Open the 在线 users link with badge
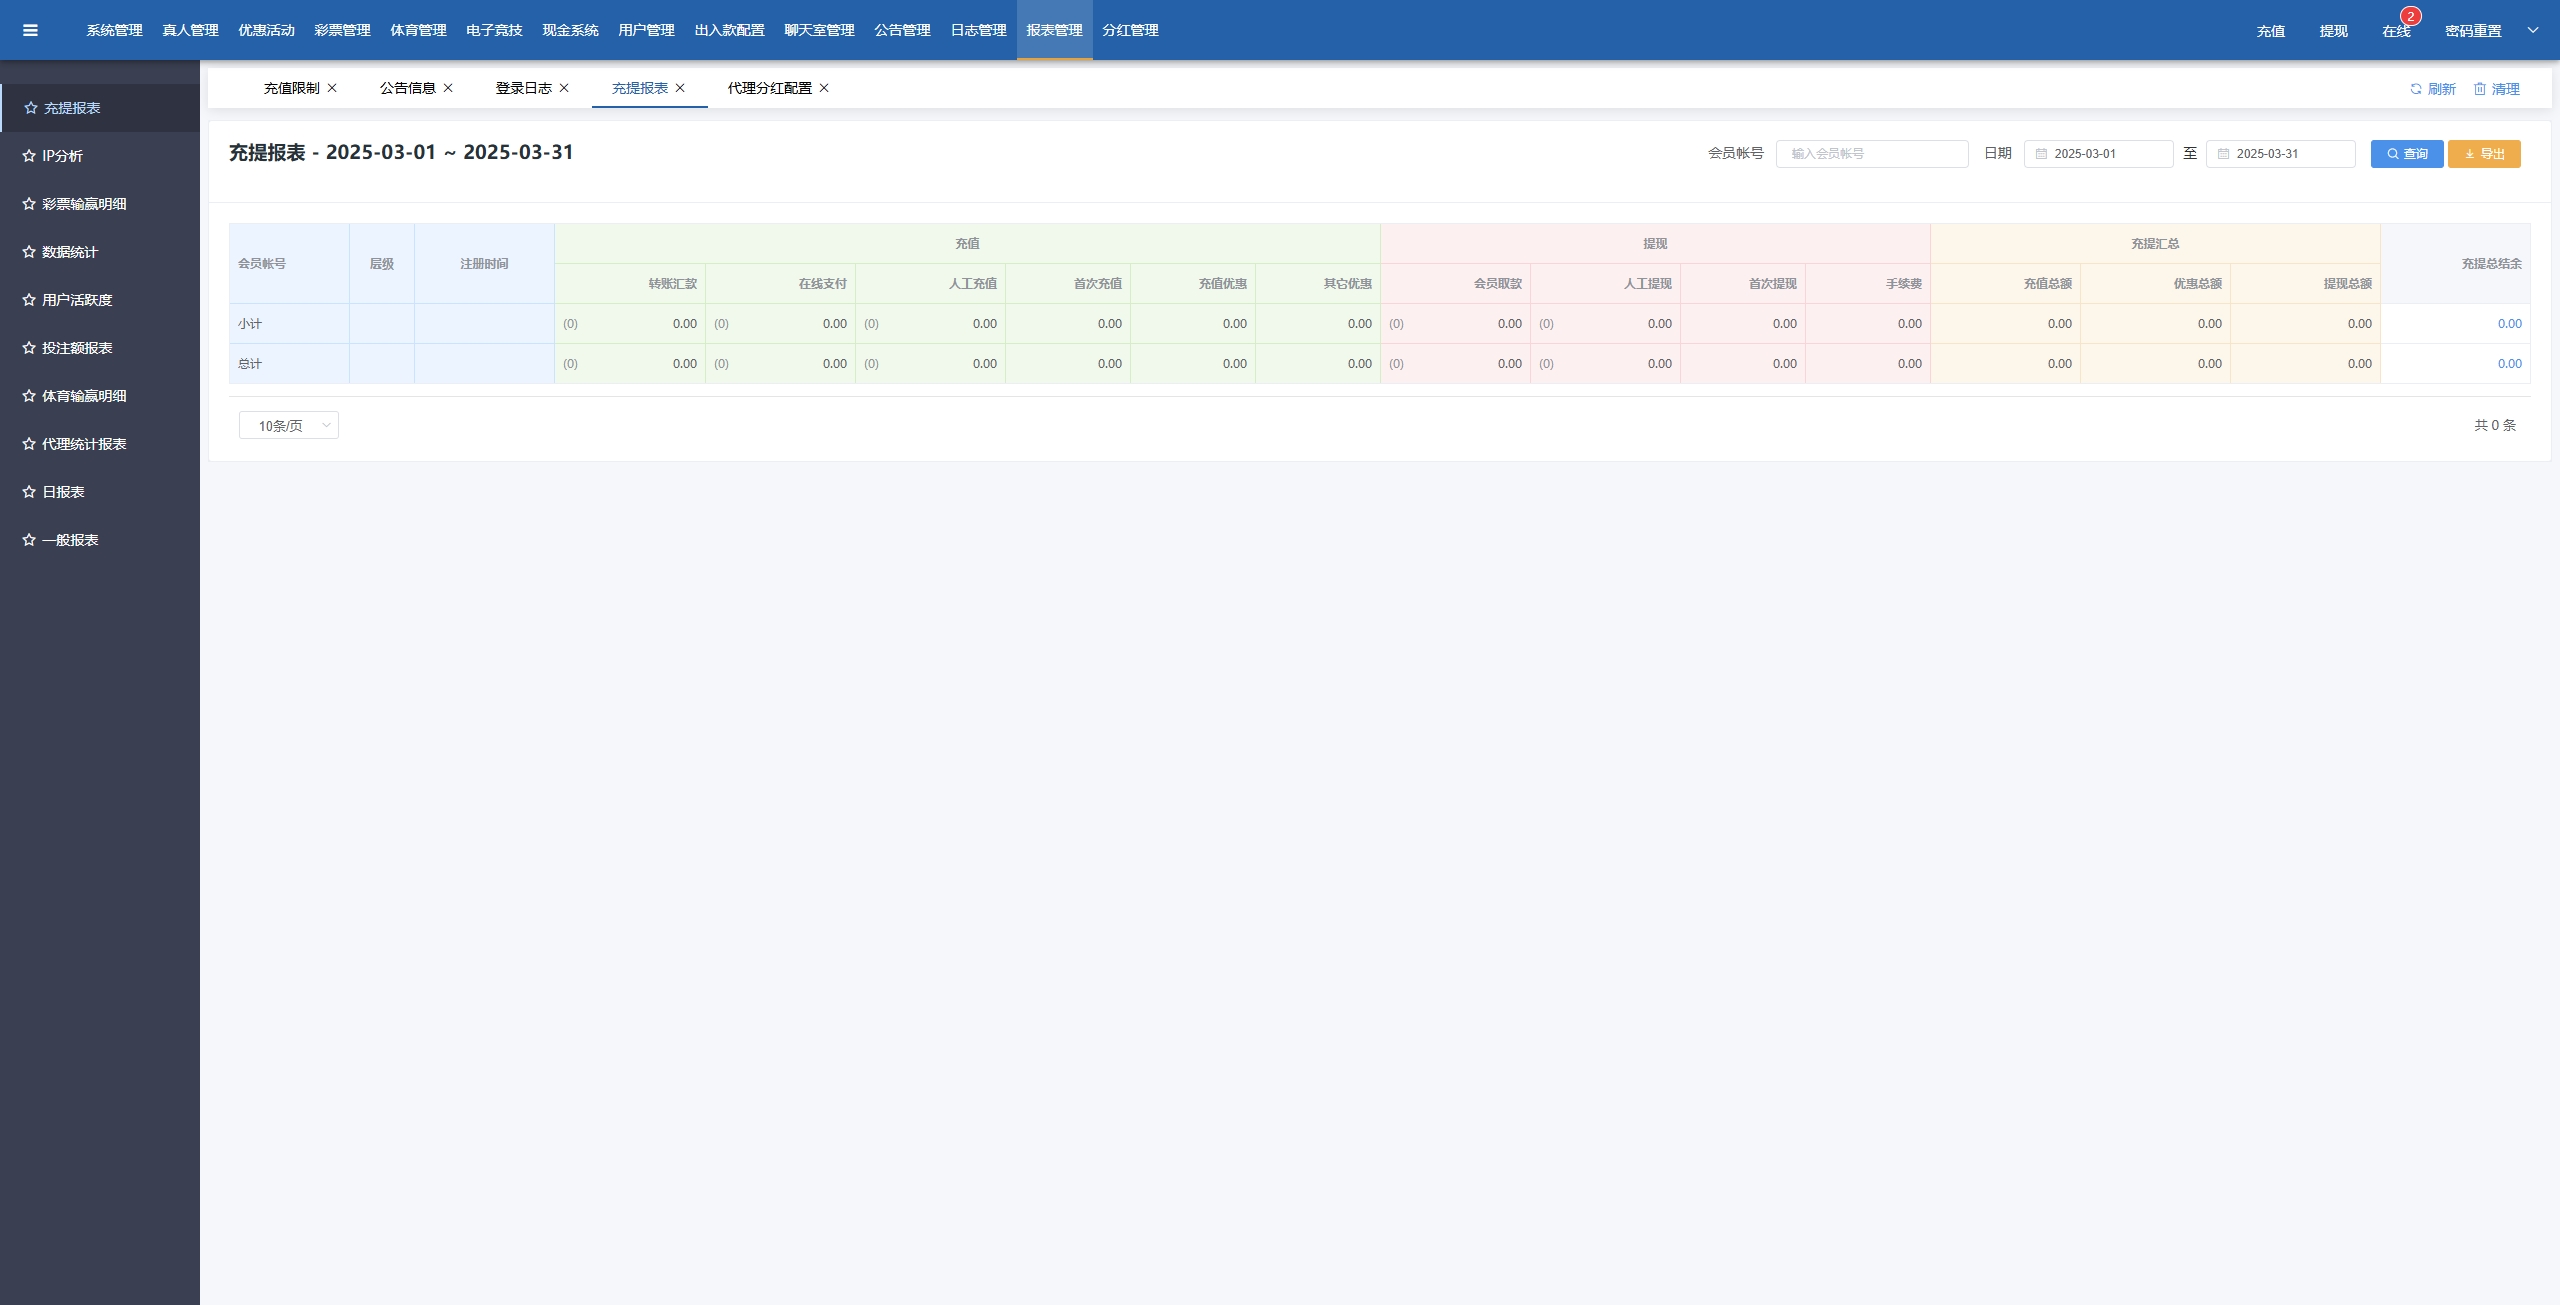Screen dimensions: 2560x1305 pos(2396,31)
